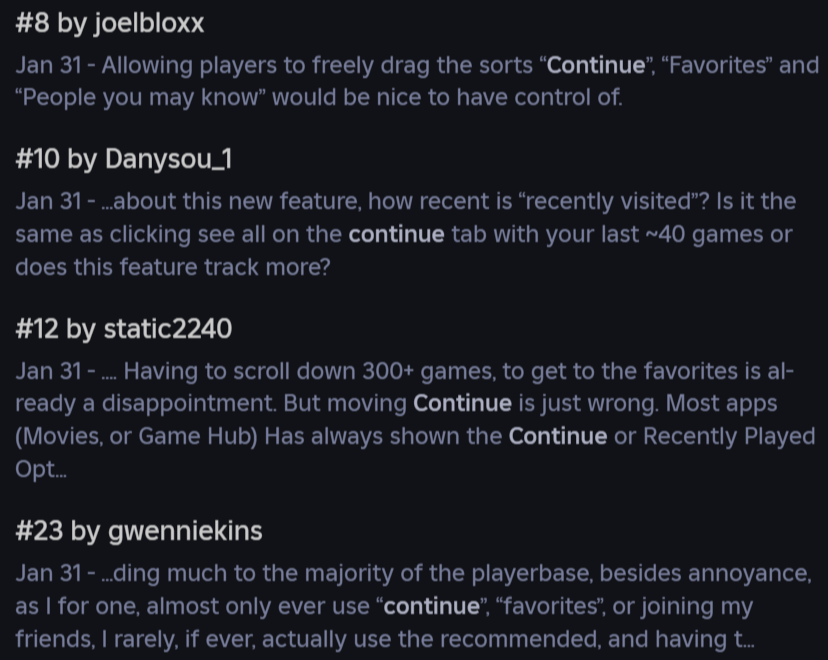Click highlighted "Continue" before "or Recently Played"
This screenshot has height=660, width=828.
pos(557,437)
